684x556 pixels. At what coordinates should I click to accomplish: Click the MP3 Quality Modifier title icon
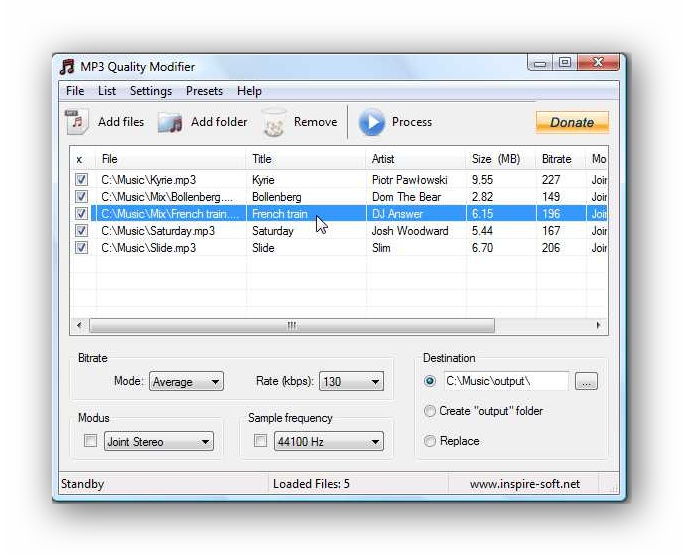coord(67,67)
